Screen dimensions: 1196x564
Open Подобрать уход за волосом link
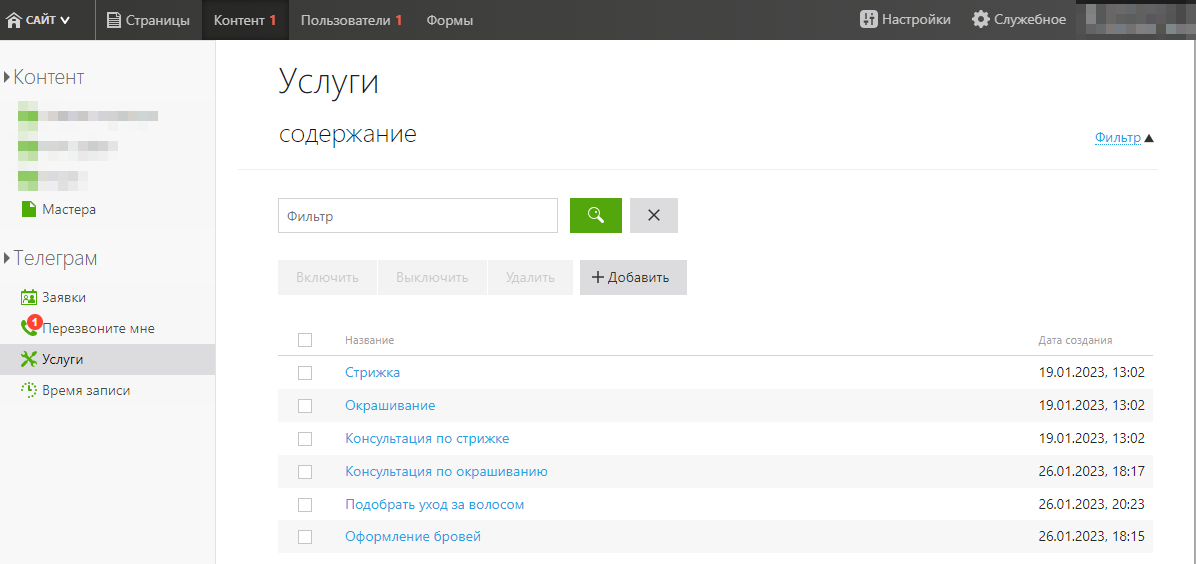pos(435,504)
